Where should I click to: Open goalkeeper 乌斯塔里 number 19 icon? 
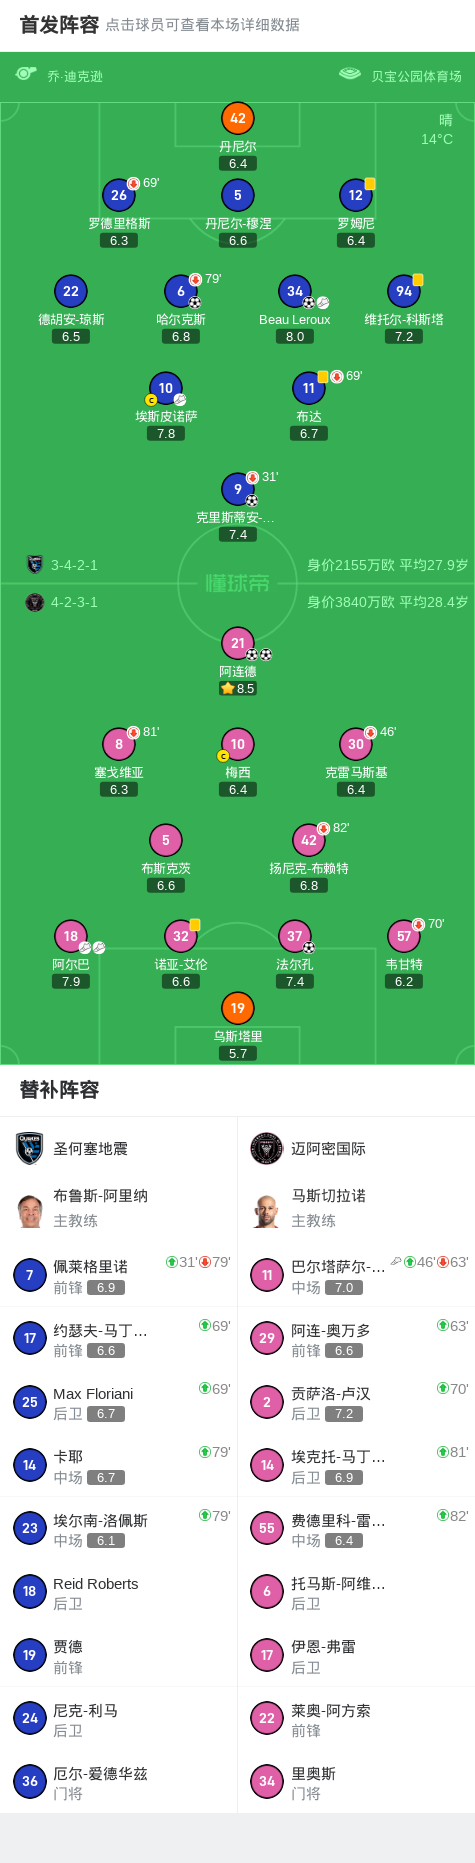point(237,1008)
